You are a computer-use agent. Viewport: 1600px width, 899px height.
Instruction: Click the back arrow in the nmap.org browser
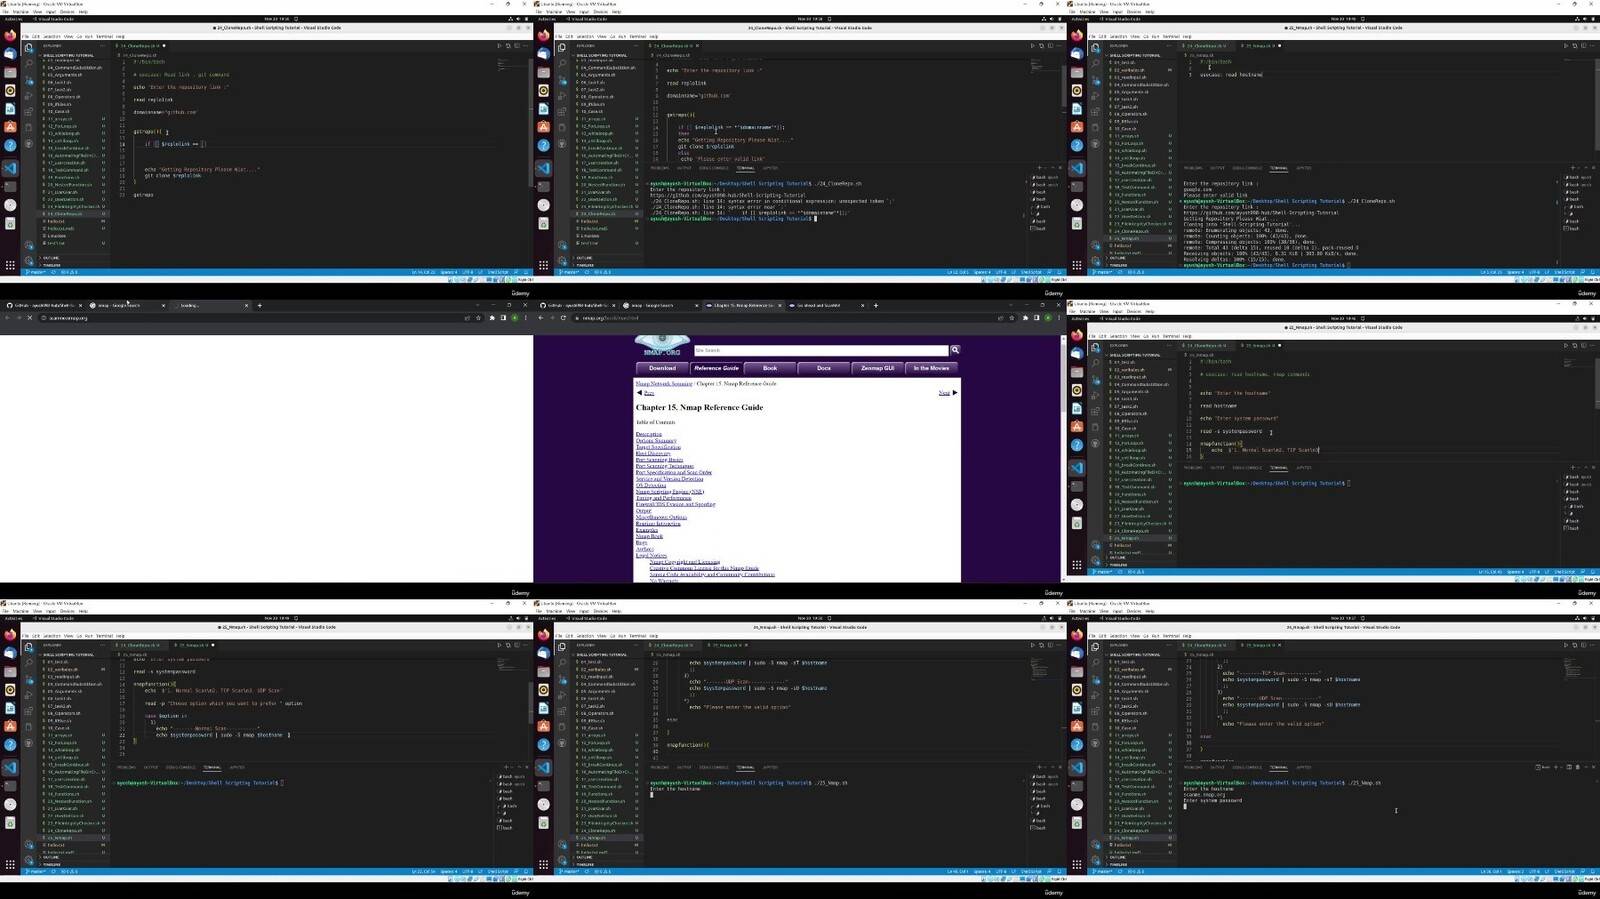[x=540, y=318]
